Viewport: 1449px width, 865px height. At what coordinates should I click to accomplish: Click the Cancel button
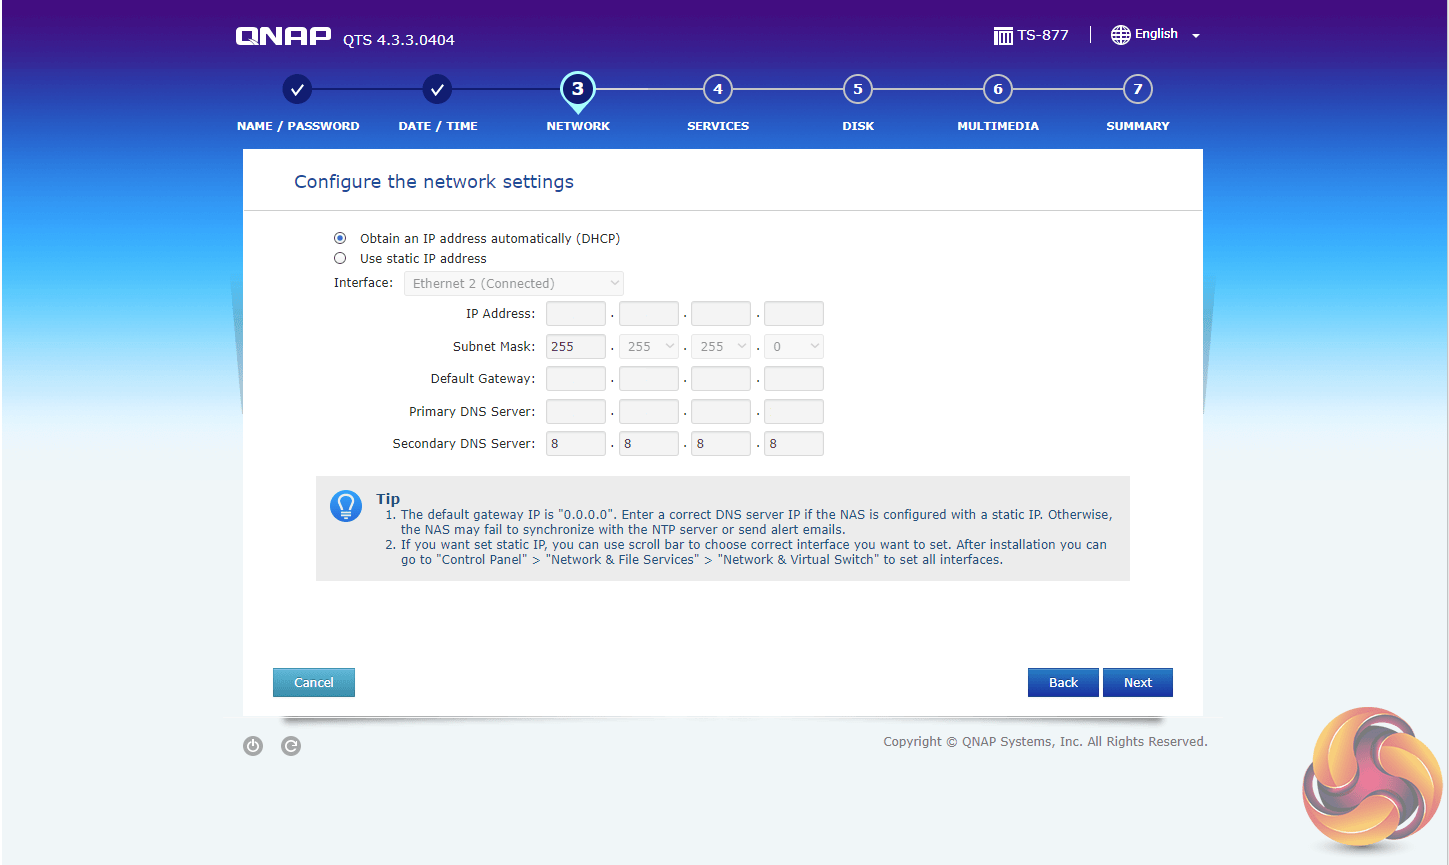(314, 682)
